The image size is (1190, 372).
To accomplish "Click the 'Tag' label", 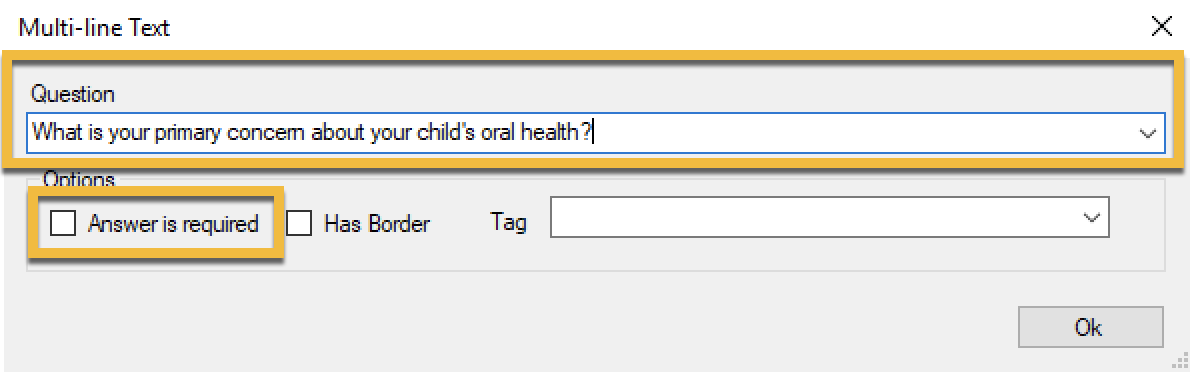I will click(x=508, y=222).
